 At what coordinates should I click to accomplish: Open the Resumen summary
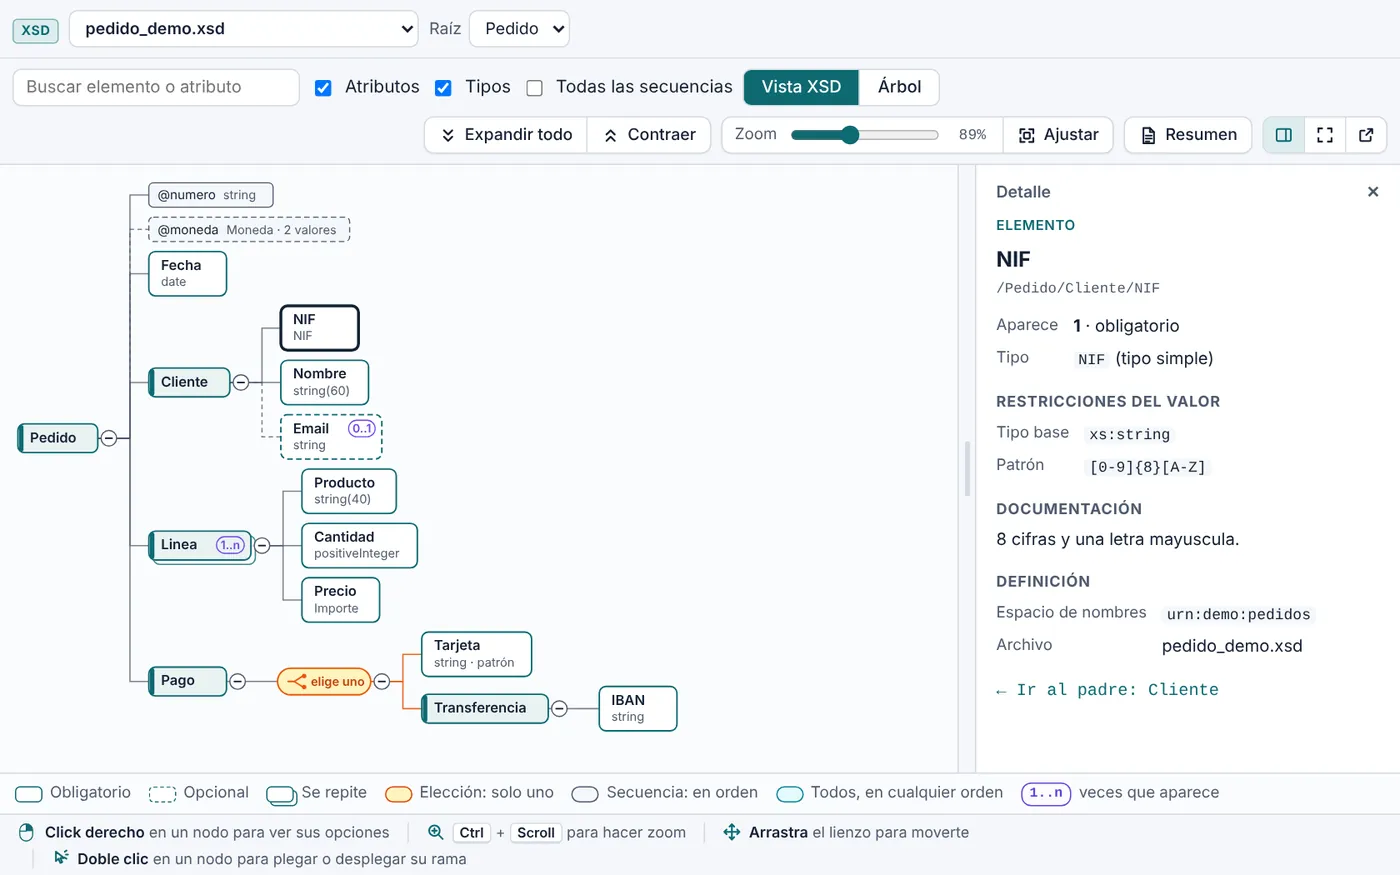click(1188, 135)
